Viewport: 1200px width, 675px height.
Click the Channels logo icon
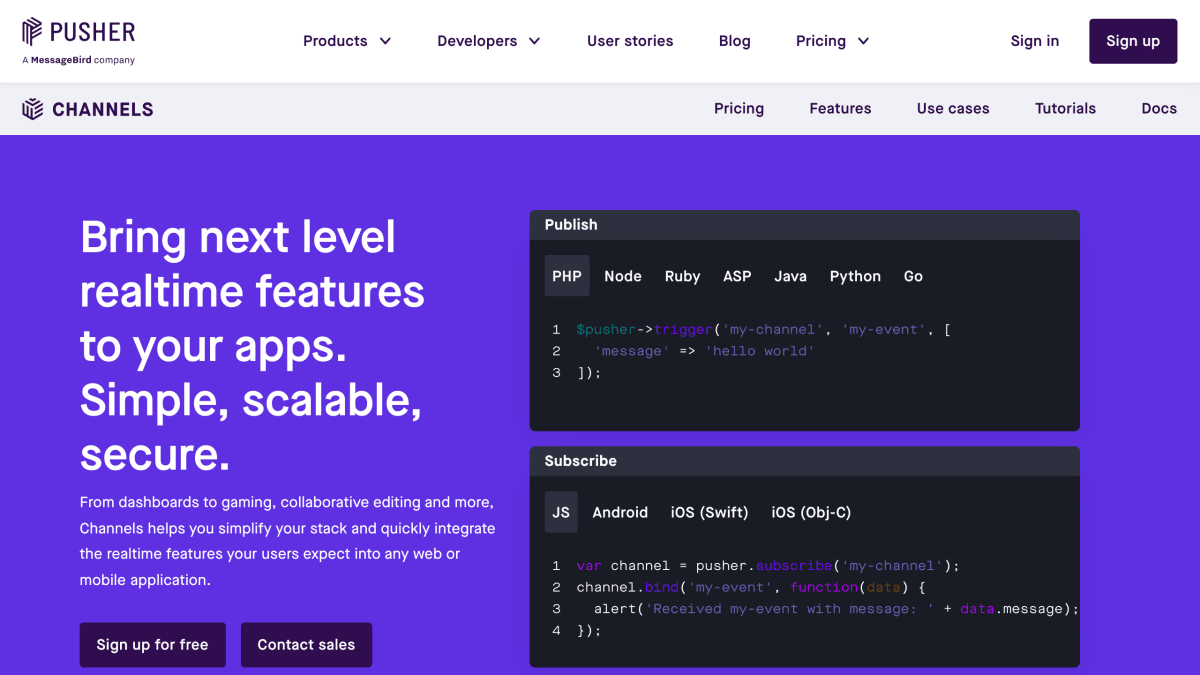point(33,109)
